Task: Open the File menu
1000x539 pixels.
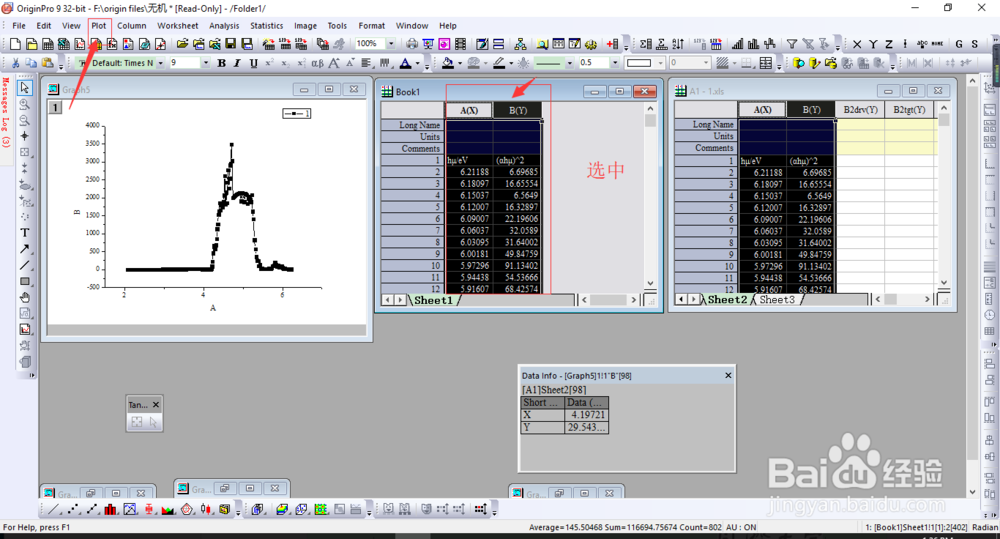Action: click(19, 26)
